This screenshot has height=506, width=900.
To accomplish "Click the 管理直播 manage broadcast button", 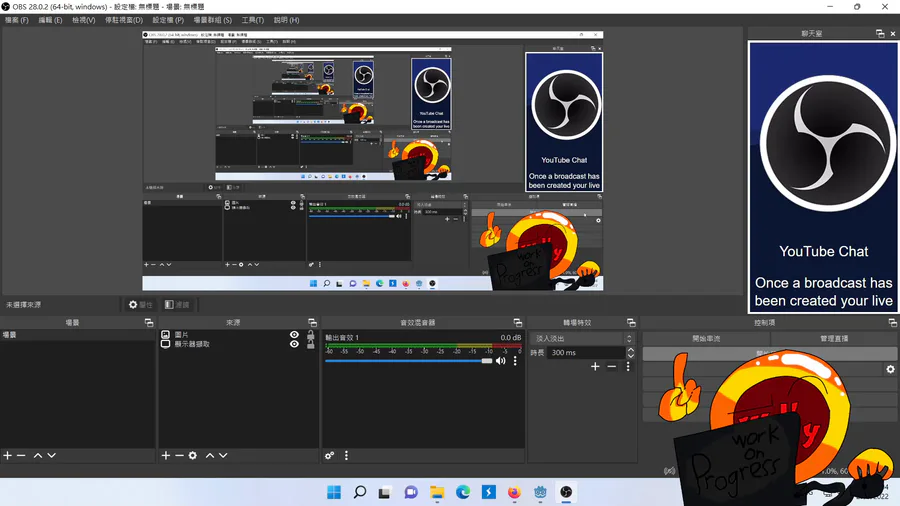I will point(834,339).
